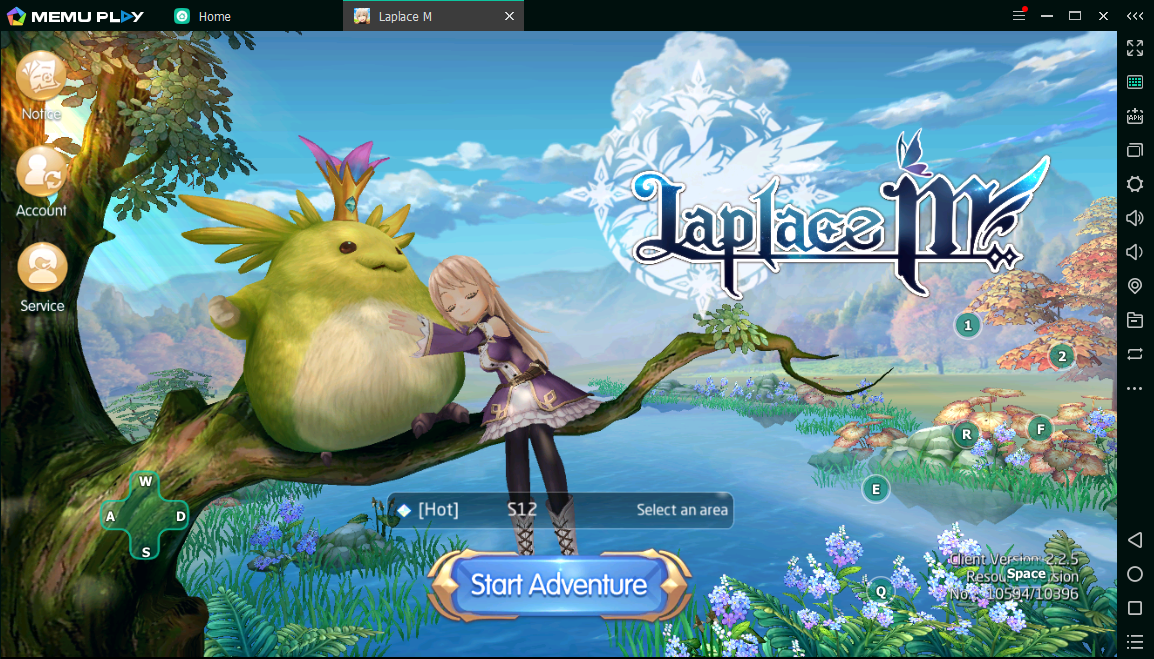
Task: Click the APK install icon
Action: click(1135, 116)
